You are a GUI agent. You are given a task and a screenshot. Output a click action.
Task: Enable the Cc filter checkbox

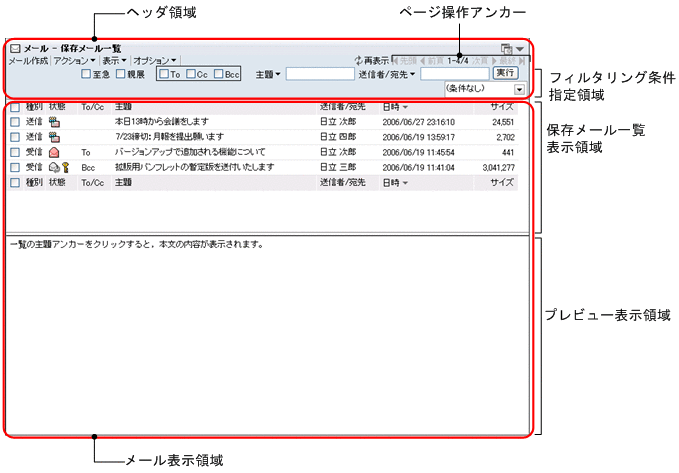[191, 74]
